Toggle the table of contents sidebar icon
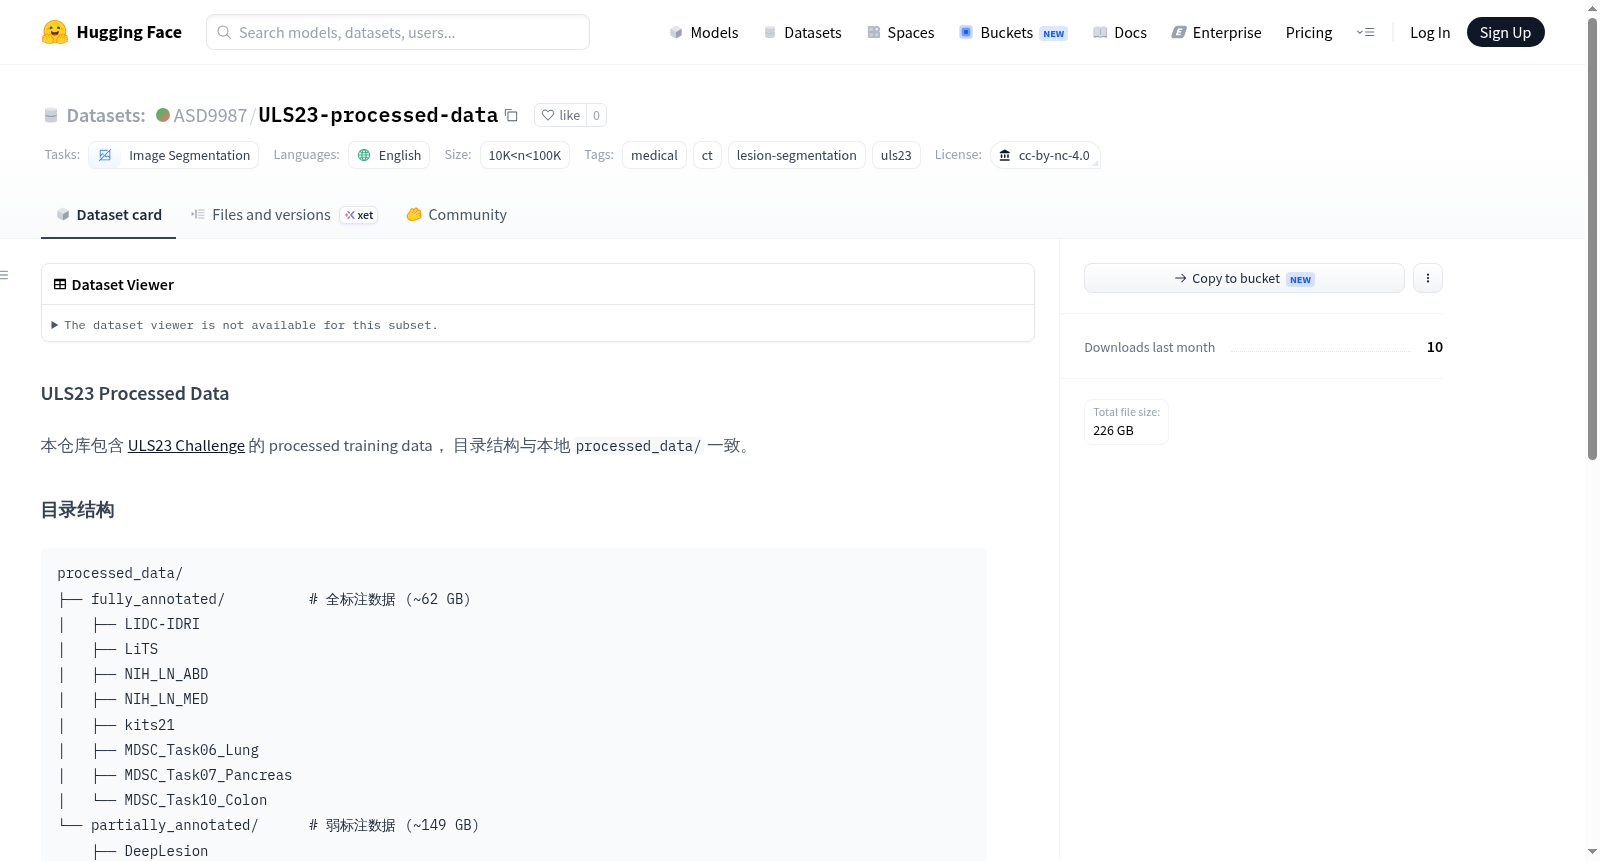 point(5,275)
